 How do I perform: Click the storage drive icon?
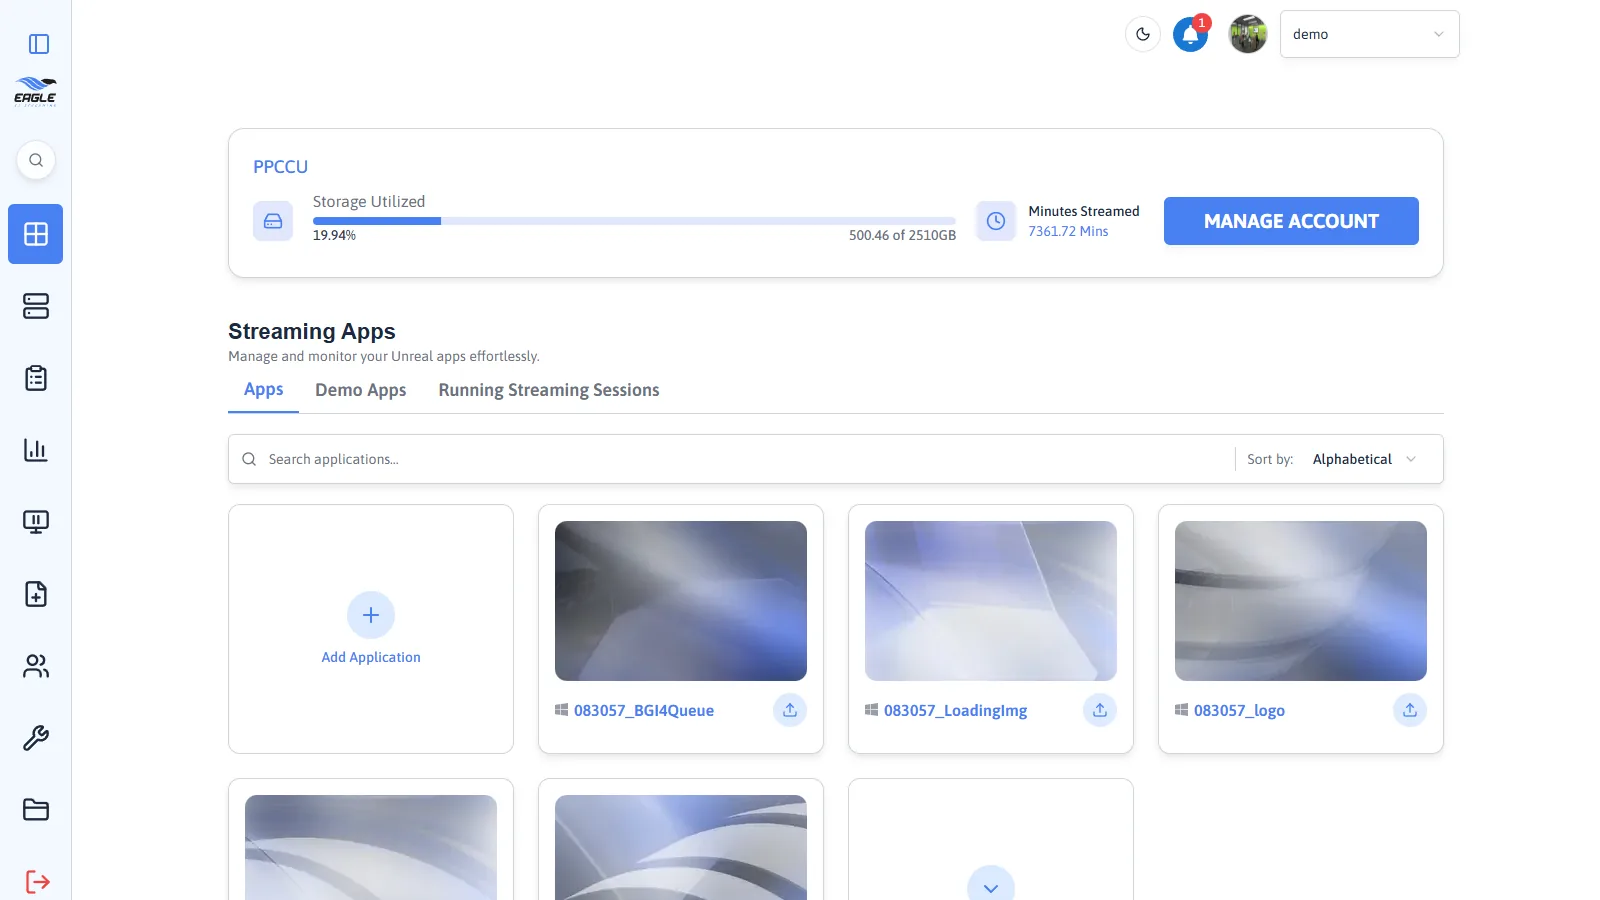273,221
